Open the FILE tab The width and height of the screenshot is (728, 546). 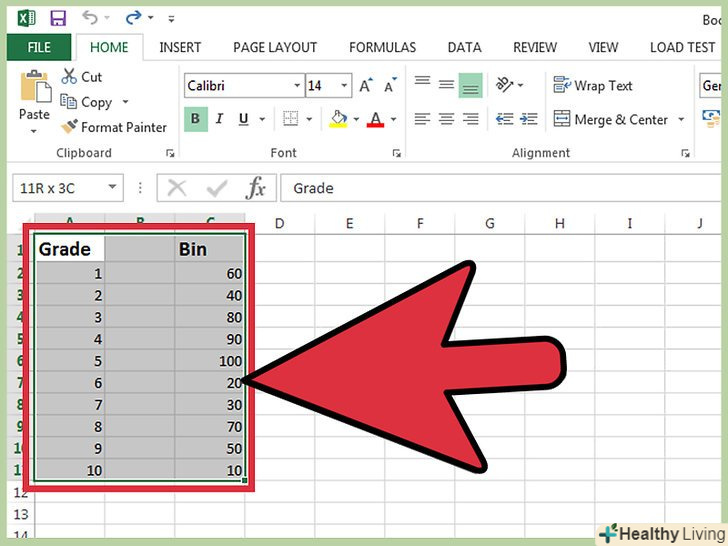pyautogui.click(x=39, y=47)
